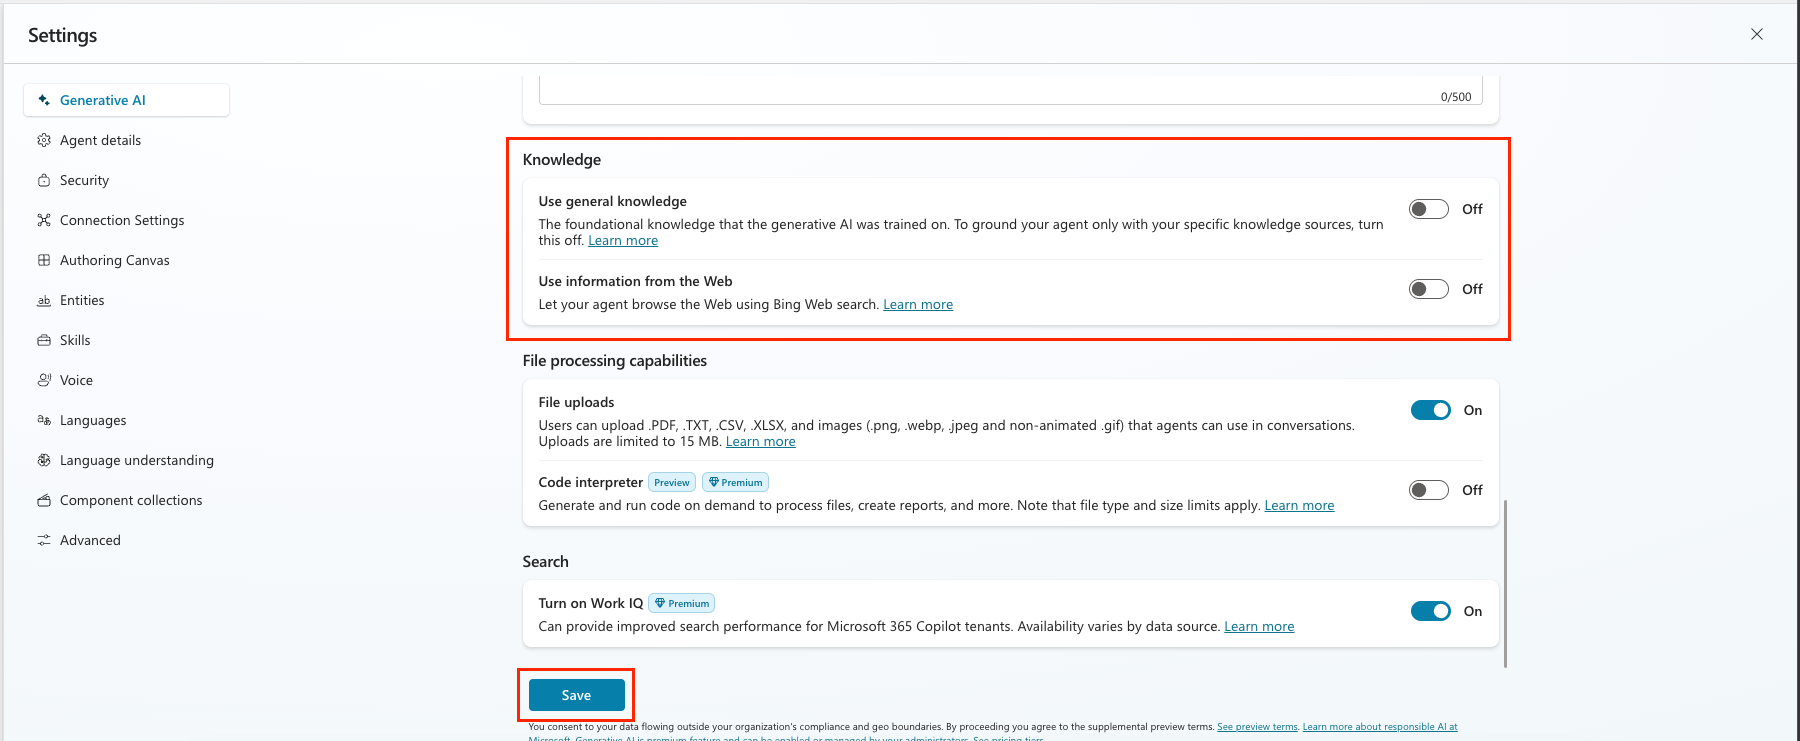The height and width of the screenshot is (741, 1800).
Task: Turn on Code interpreter
Action: pyautogui.click(x=1428, y=490)
